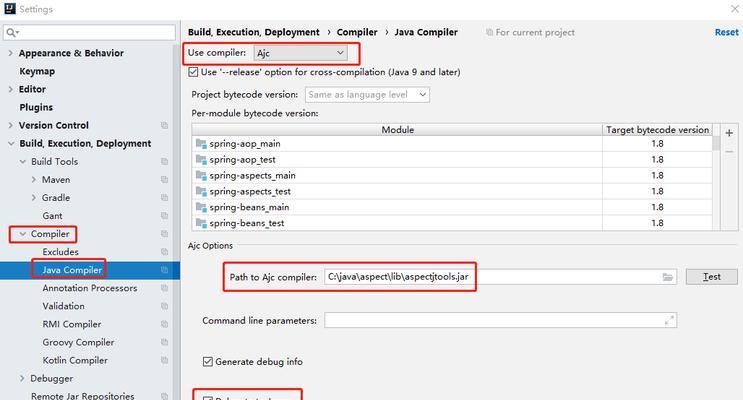Viewport: 743px width, 400px height.
Task: Click the Build, Execution, Deployment breadcrumb
Action: pos(254,32)
